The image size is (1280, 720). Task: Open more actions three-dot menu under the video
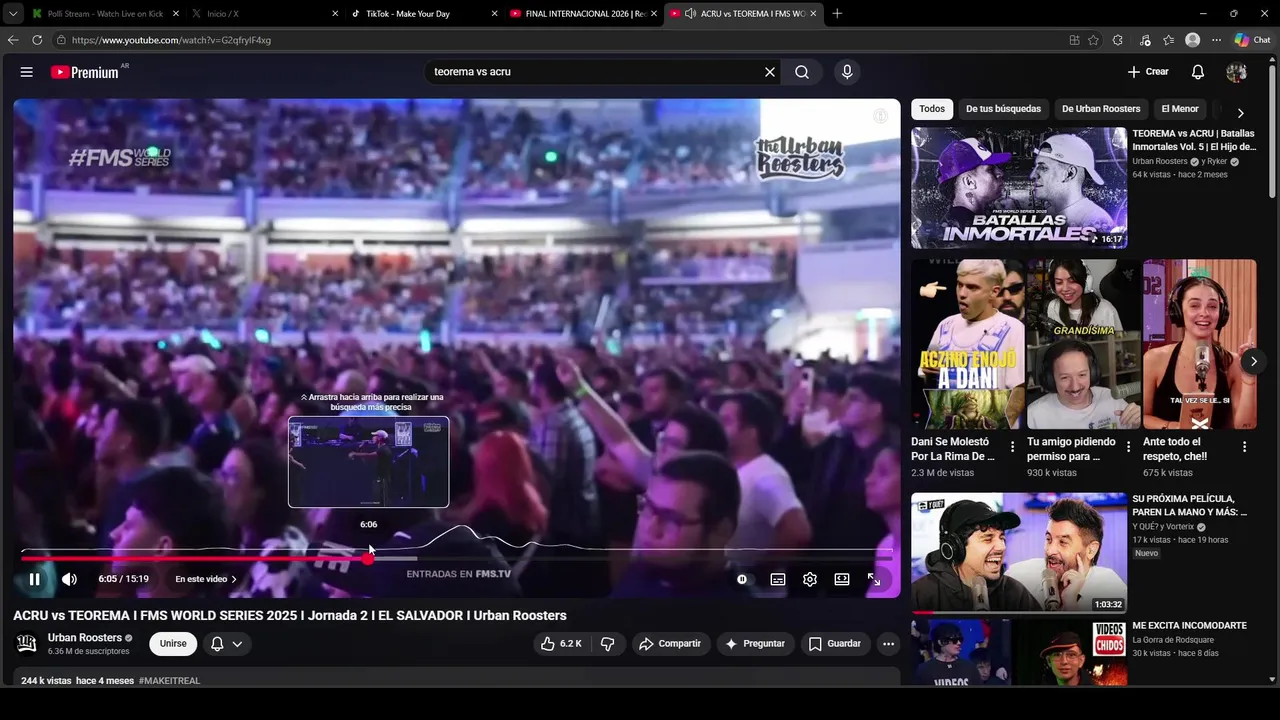888,644
